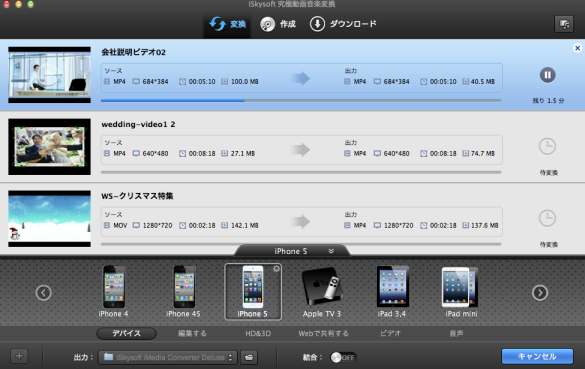Open the output folder dropdown
Image resolution: width=585 pixels, height=369 pixels.
(x=168, y=357)
